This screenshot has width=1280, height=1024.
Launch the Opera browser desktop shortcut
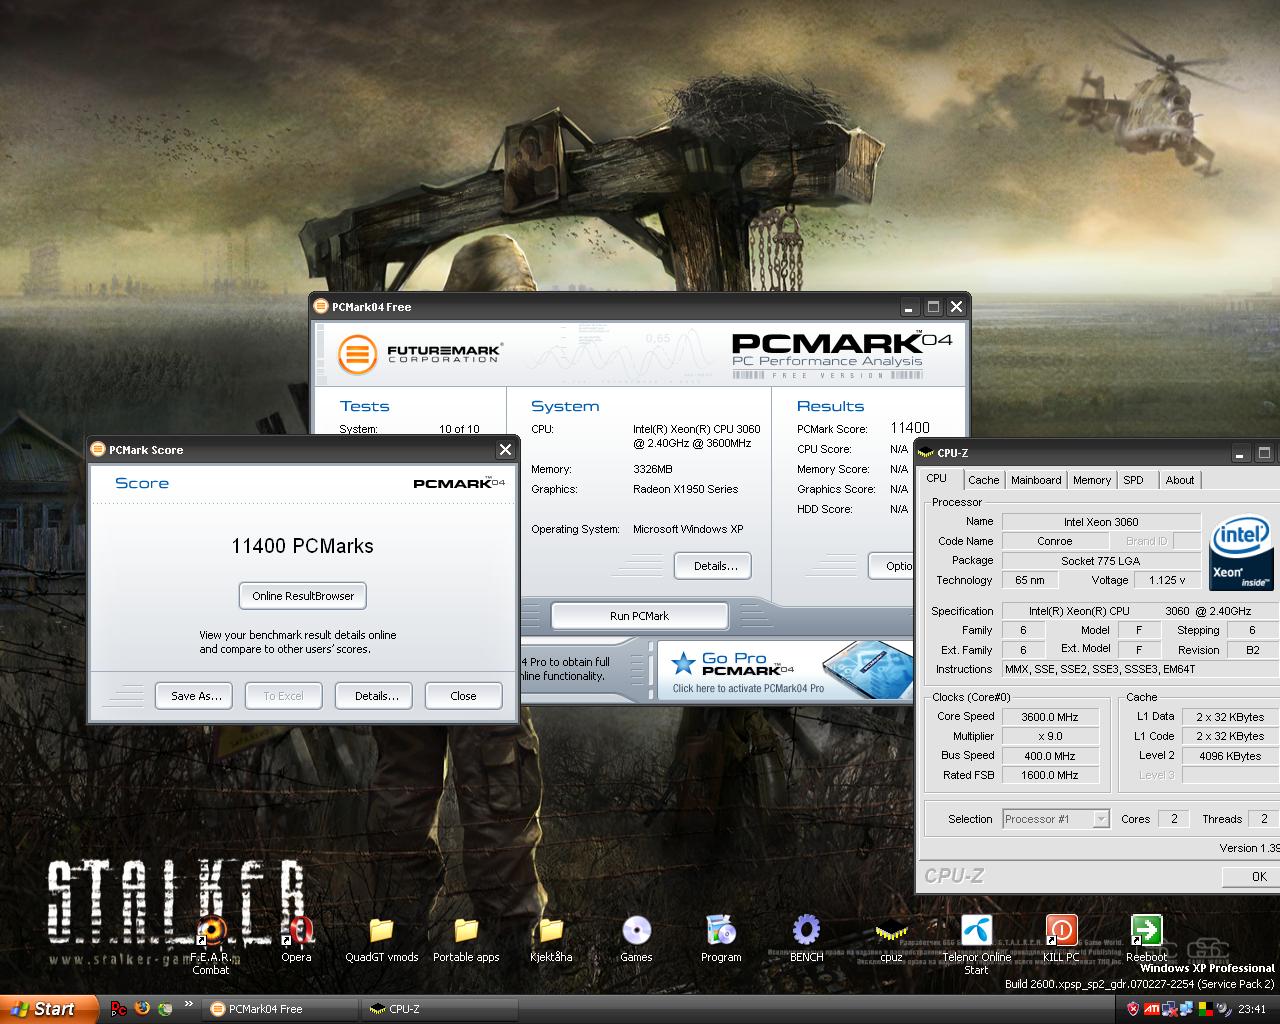point(296,938)
